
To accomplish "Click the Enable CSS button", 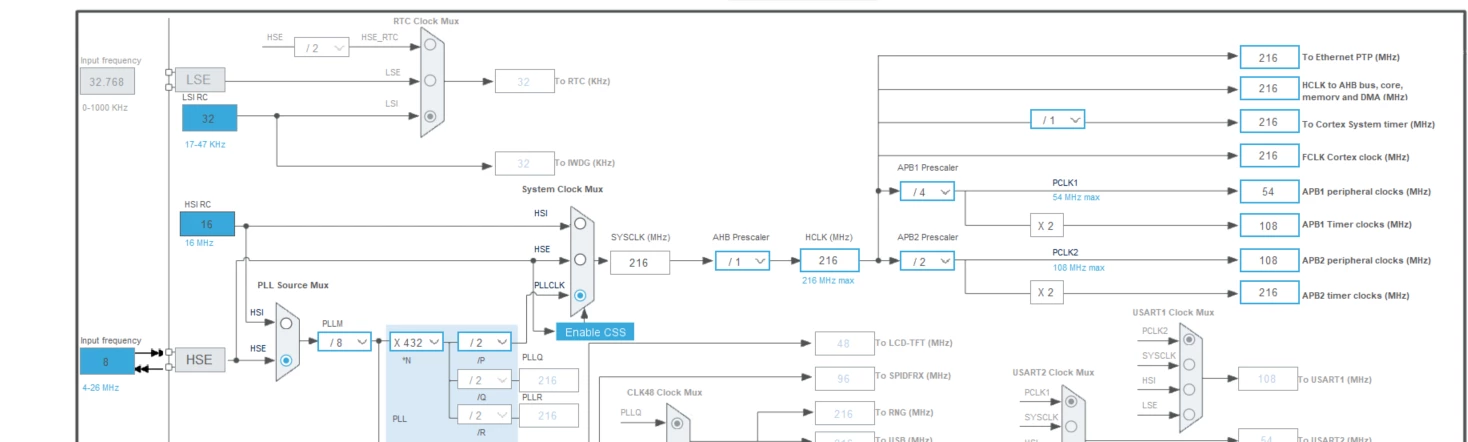I will [595, 332].
